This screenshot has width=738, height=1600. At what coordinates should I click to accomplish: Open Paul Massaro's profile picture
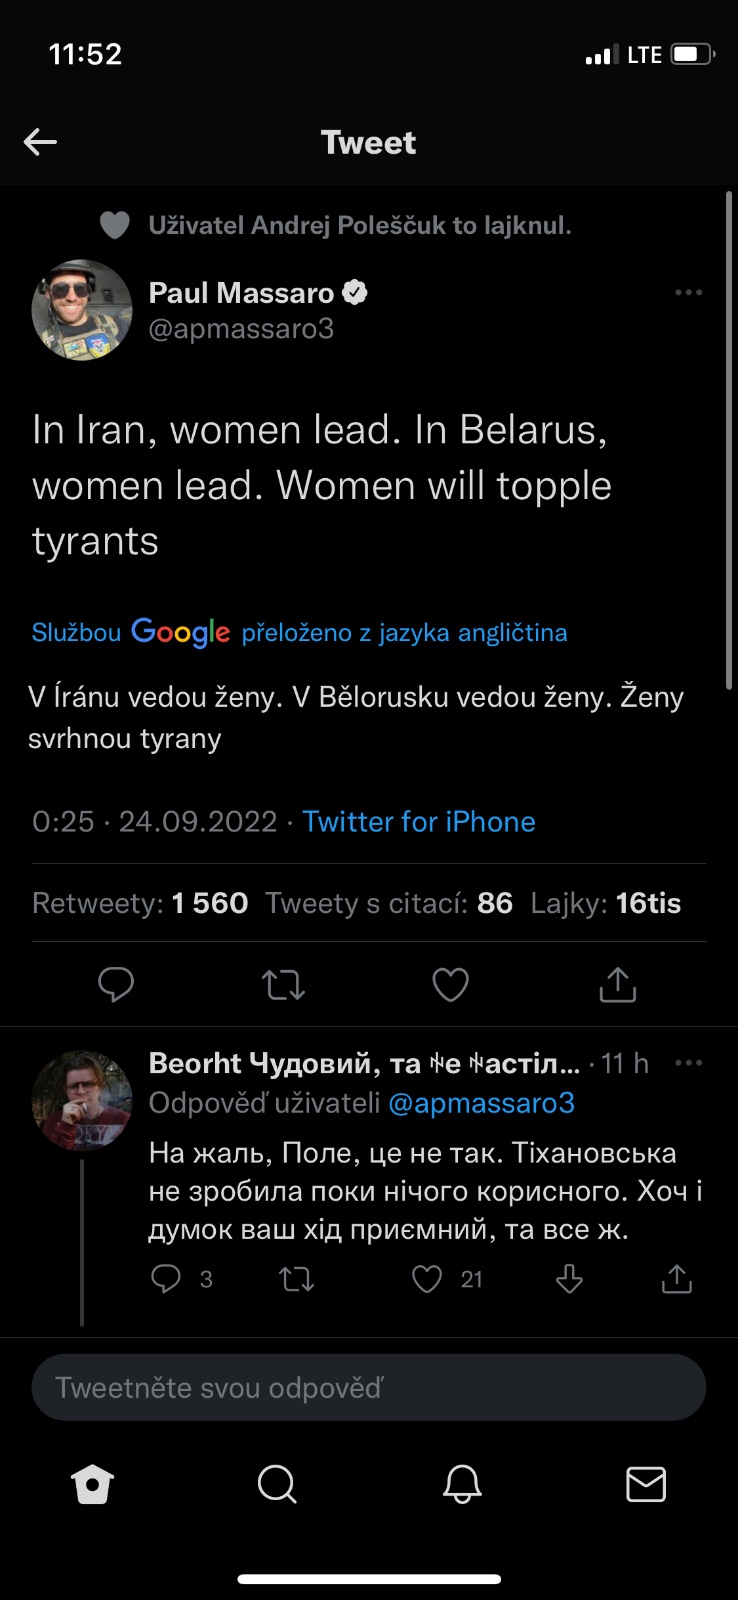click(82, 310)
